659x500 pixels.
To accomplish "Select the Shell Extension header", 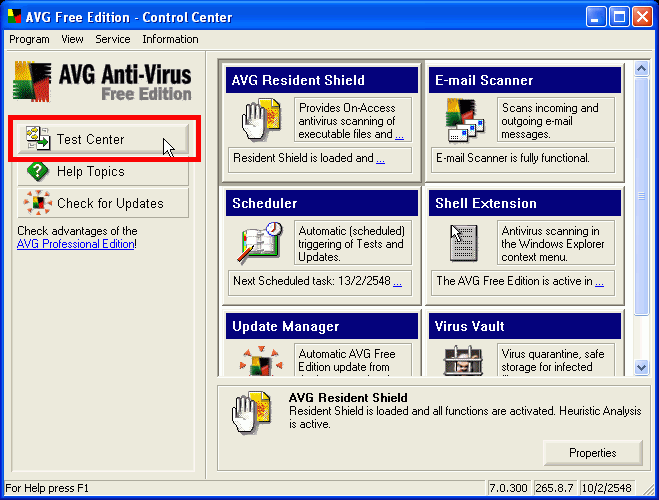I will [525, 203].
